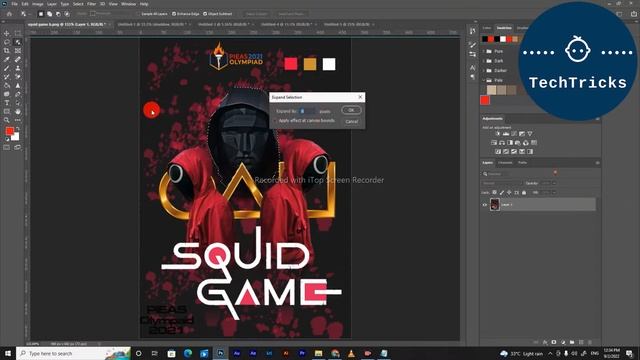Click the Windows taskbar search box
The image size is (640, 360).
coord(73,353)
